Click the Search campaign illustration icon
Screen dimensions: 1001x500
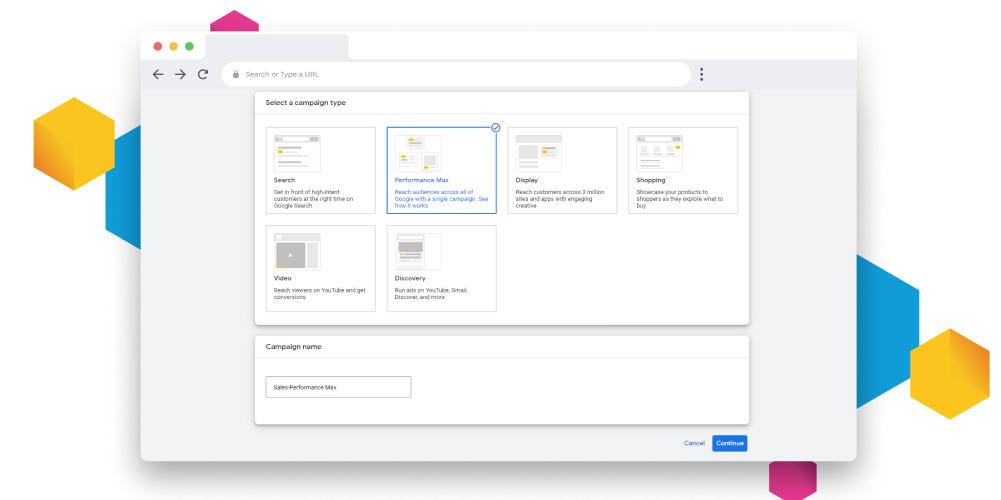297,153
